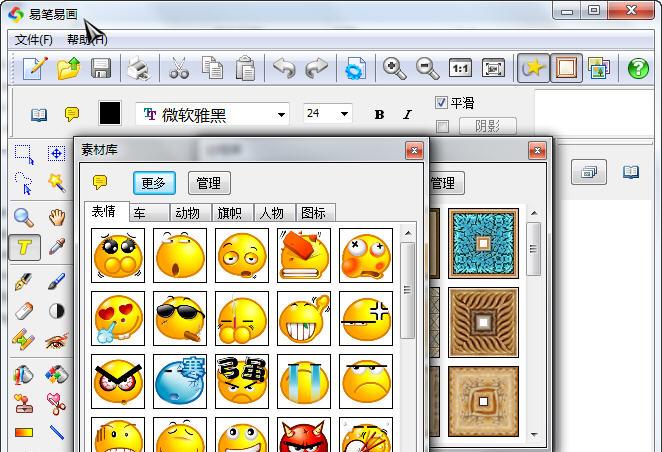Screen dimensions: 662x452
Task: Click the Undo arrow icon
Action: click(x=284, y=68)
